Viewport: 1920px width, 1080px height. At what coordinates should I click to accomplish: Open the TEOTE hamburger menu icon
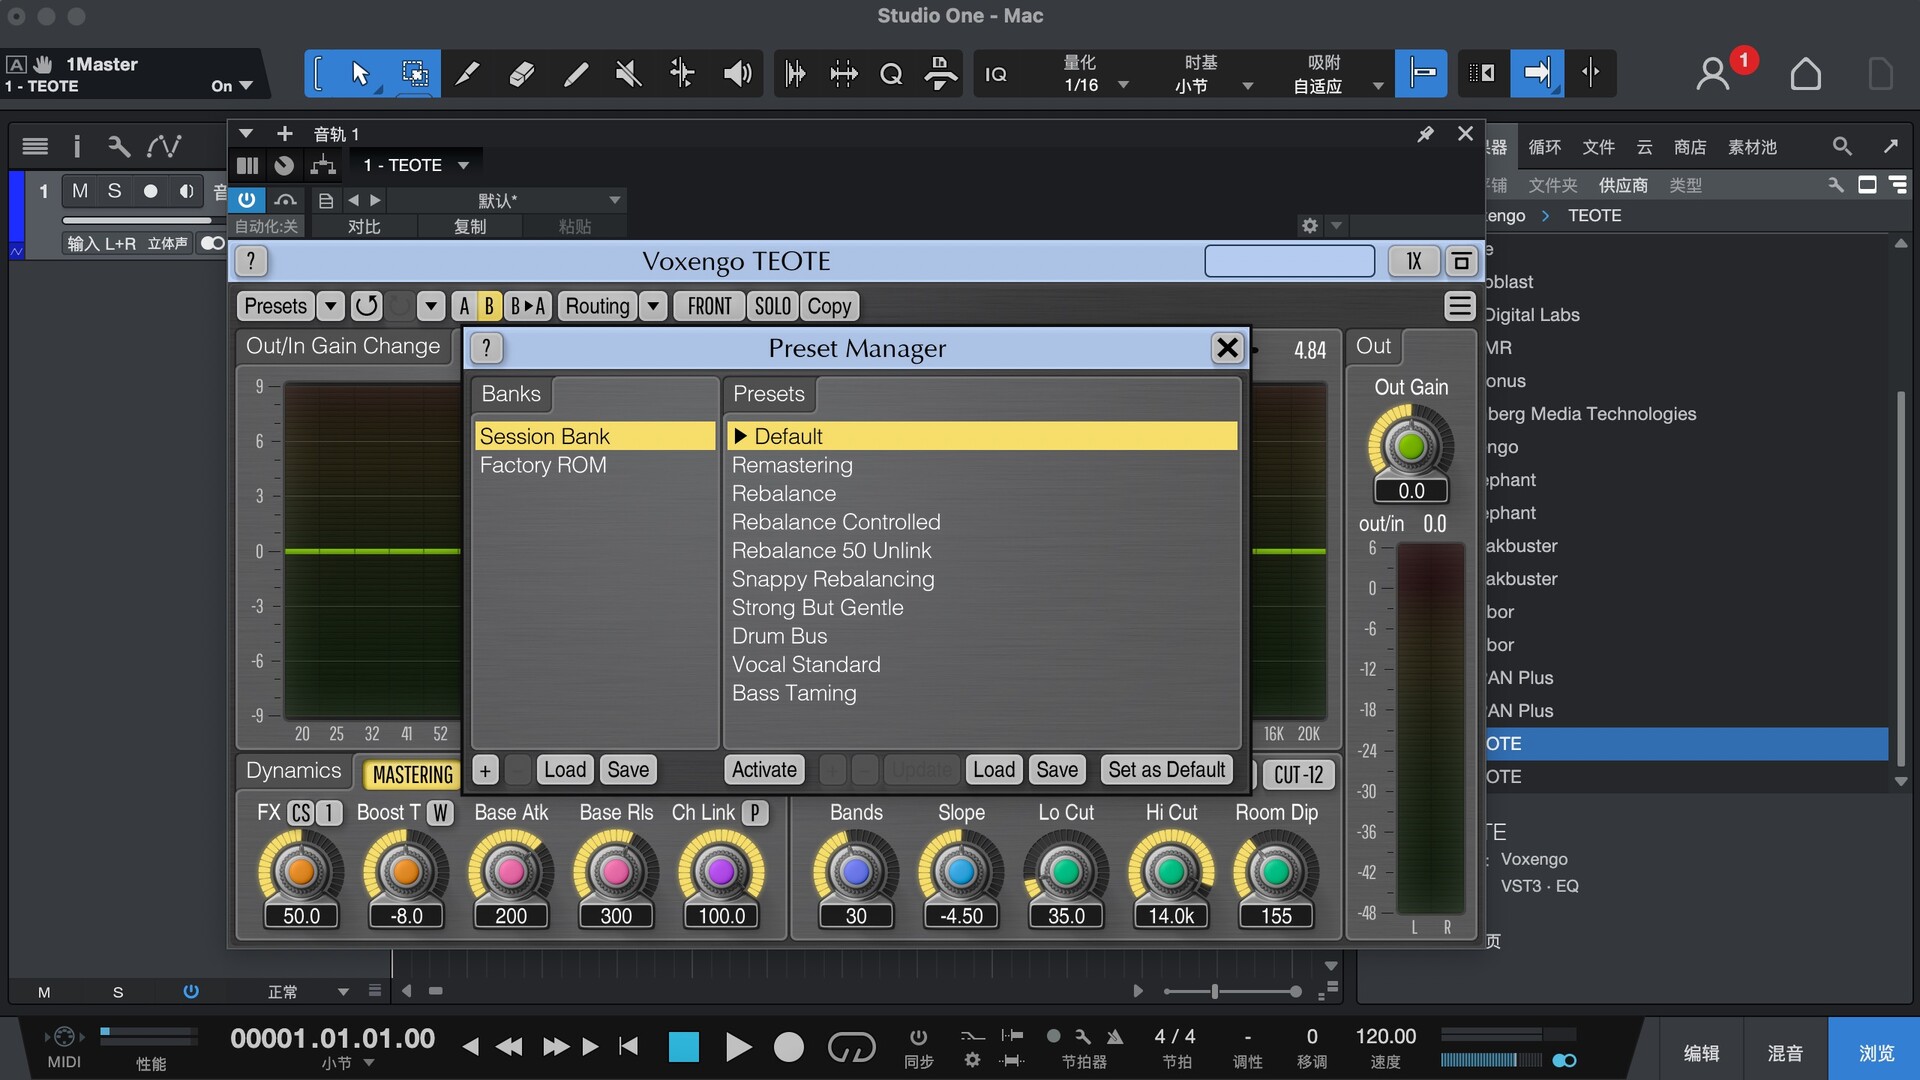tap(1459, 306)
